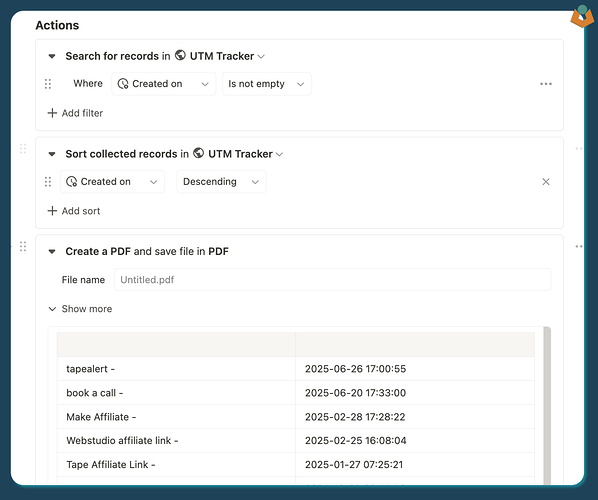This screenshot has width=598, height=500.
Task: Select the book a call - cell
Action: point(176,393)
